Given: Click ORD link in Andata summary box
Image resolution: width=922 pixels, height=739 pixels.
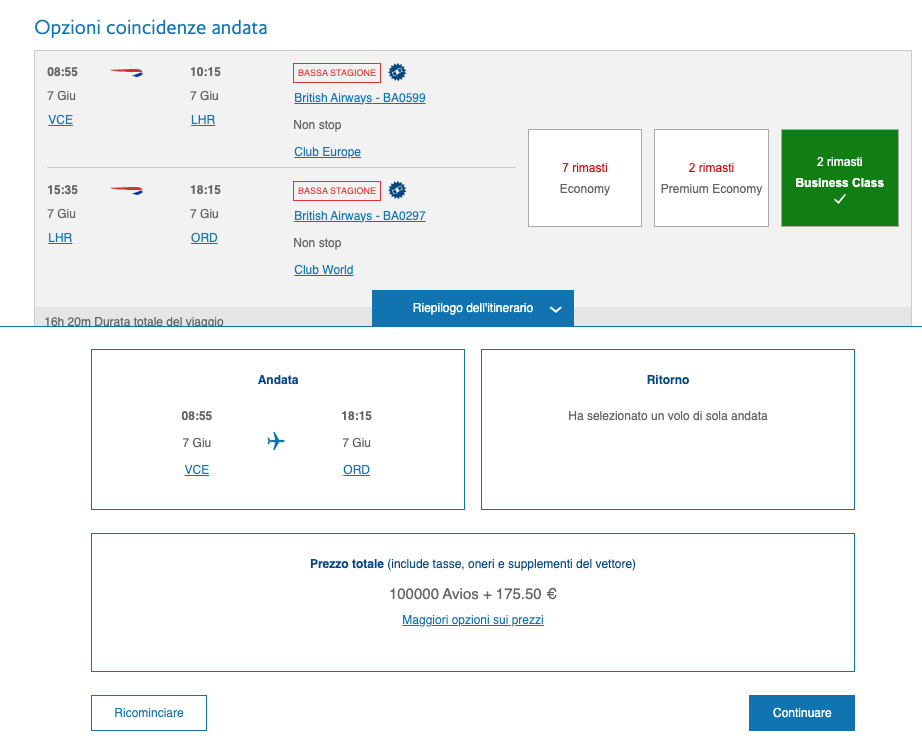Looking at the screenshot, I should point(356,470).
